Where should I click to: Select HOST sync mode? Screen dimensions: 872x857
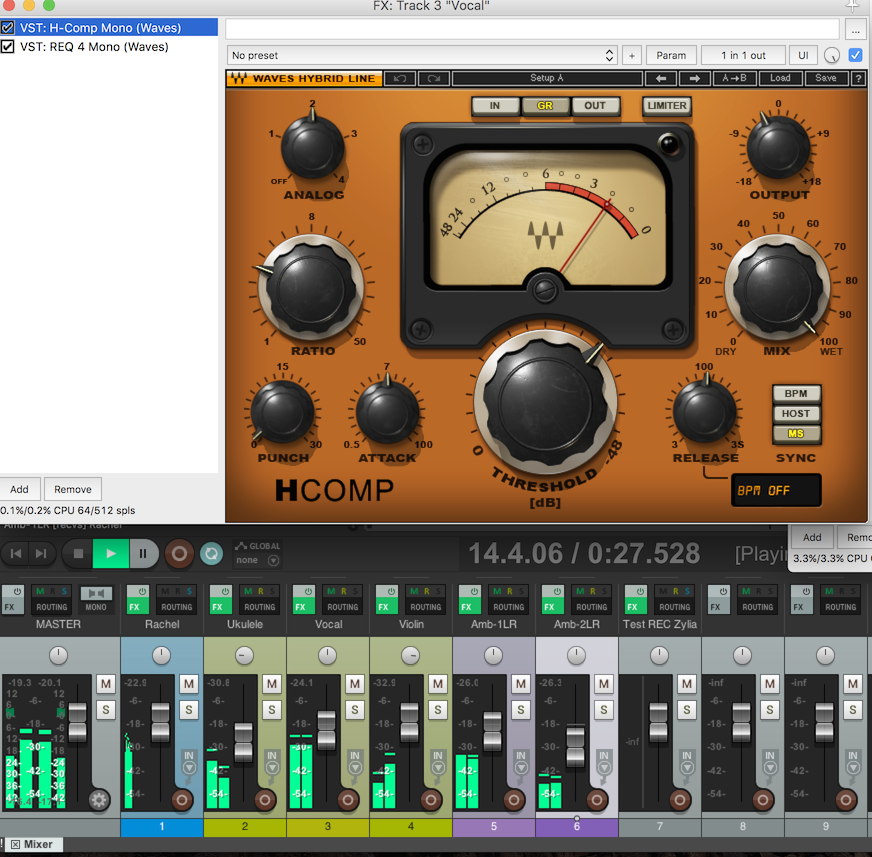pyautogui.click(x=796, y=413)
